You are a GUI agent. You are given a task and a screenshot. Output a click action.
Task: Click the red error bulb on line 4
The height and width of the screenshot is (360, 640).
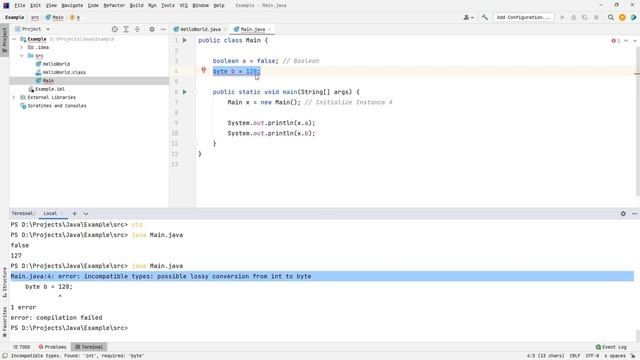pos(204,70)
